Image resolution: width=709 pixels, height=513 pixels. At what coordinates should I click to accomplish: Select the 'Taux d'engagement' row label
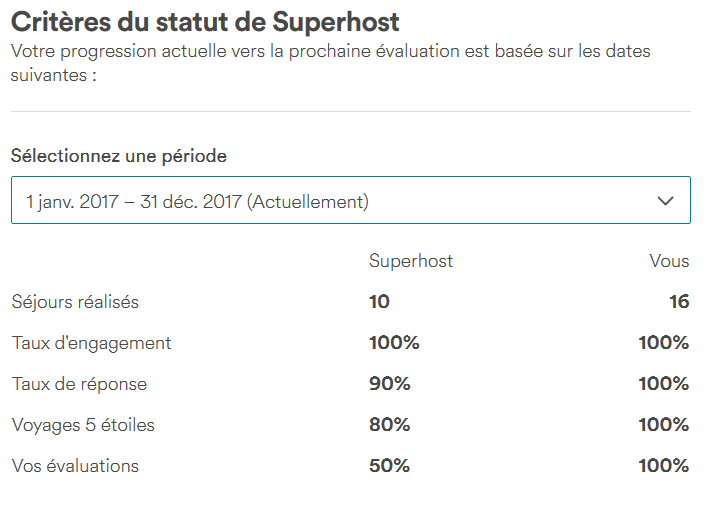coord(91,343)
